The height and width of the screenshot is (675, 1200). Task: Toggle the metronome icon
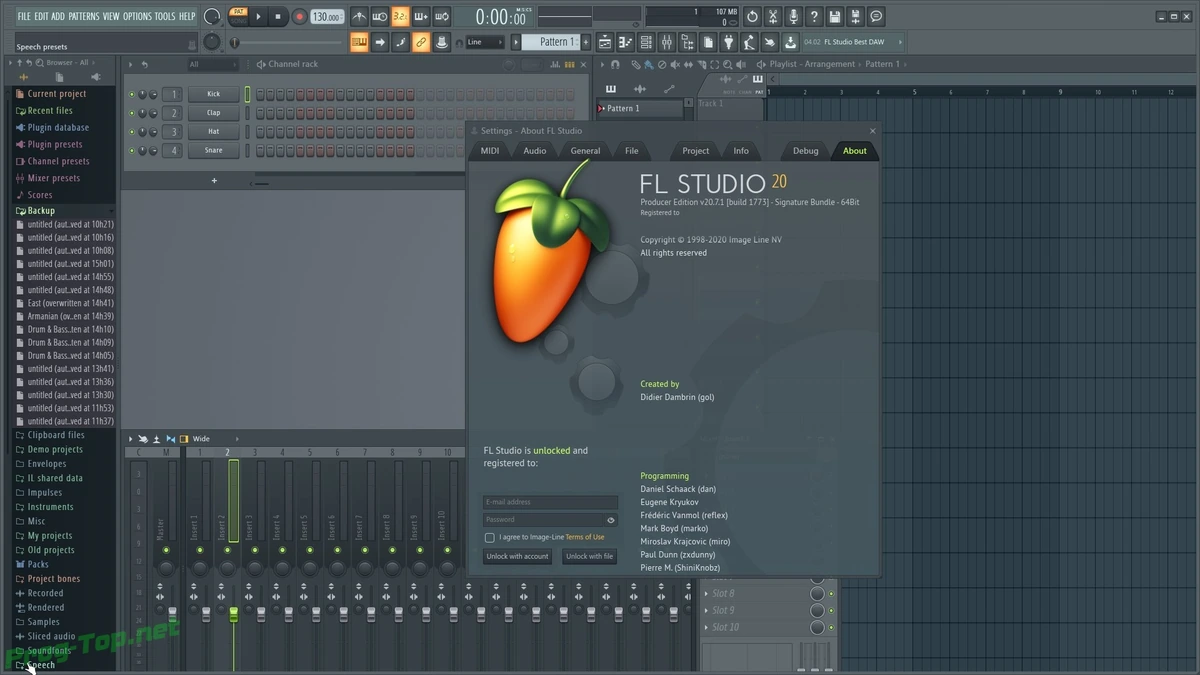click(359, 16)
